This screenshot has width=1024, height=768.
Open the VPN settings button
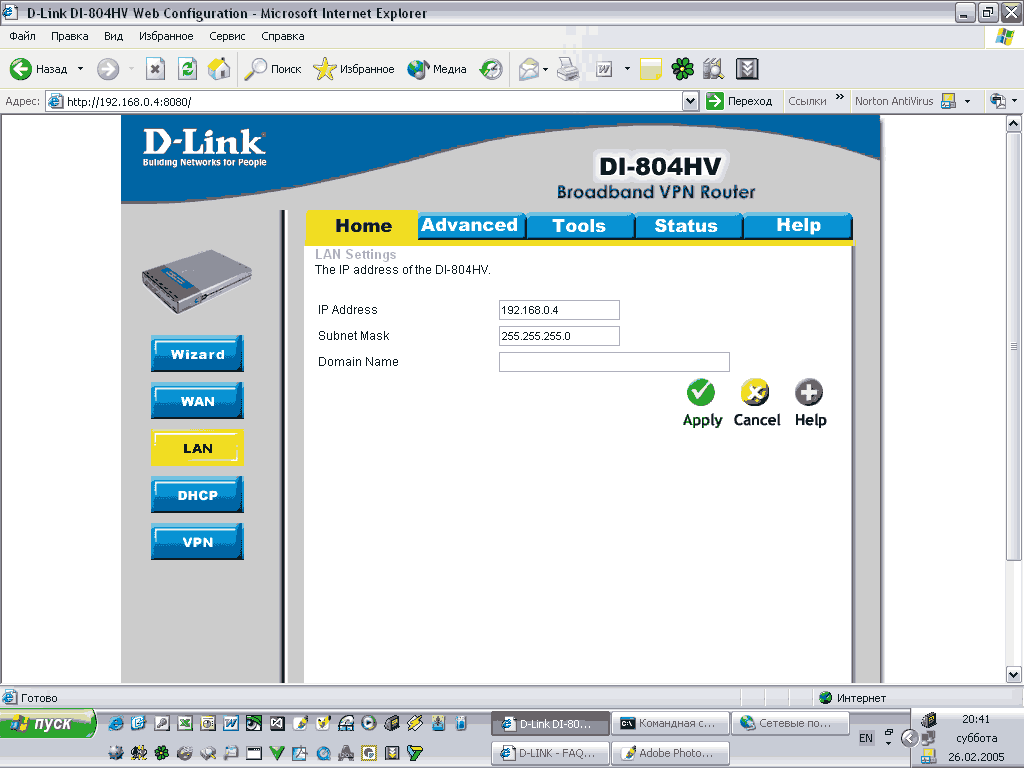(x=197, y=542)
